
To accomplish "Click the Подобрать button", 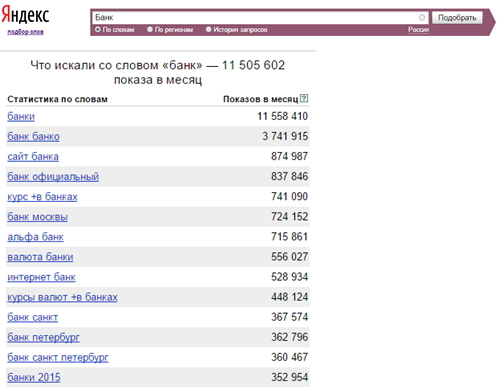I will click(x=457, y=17).
